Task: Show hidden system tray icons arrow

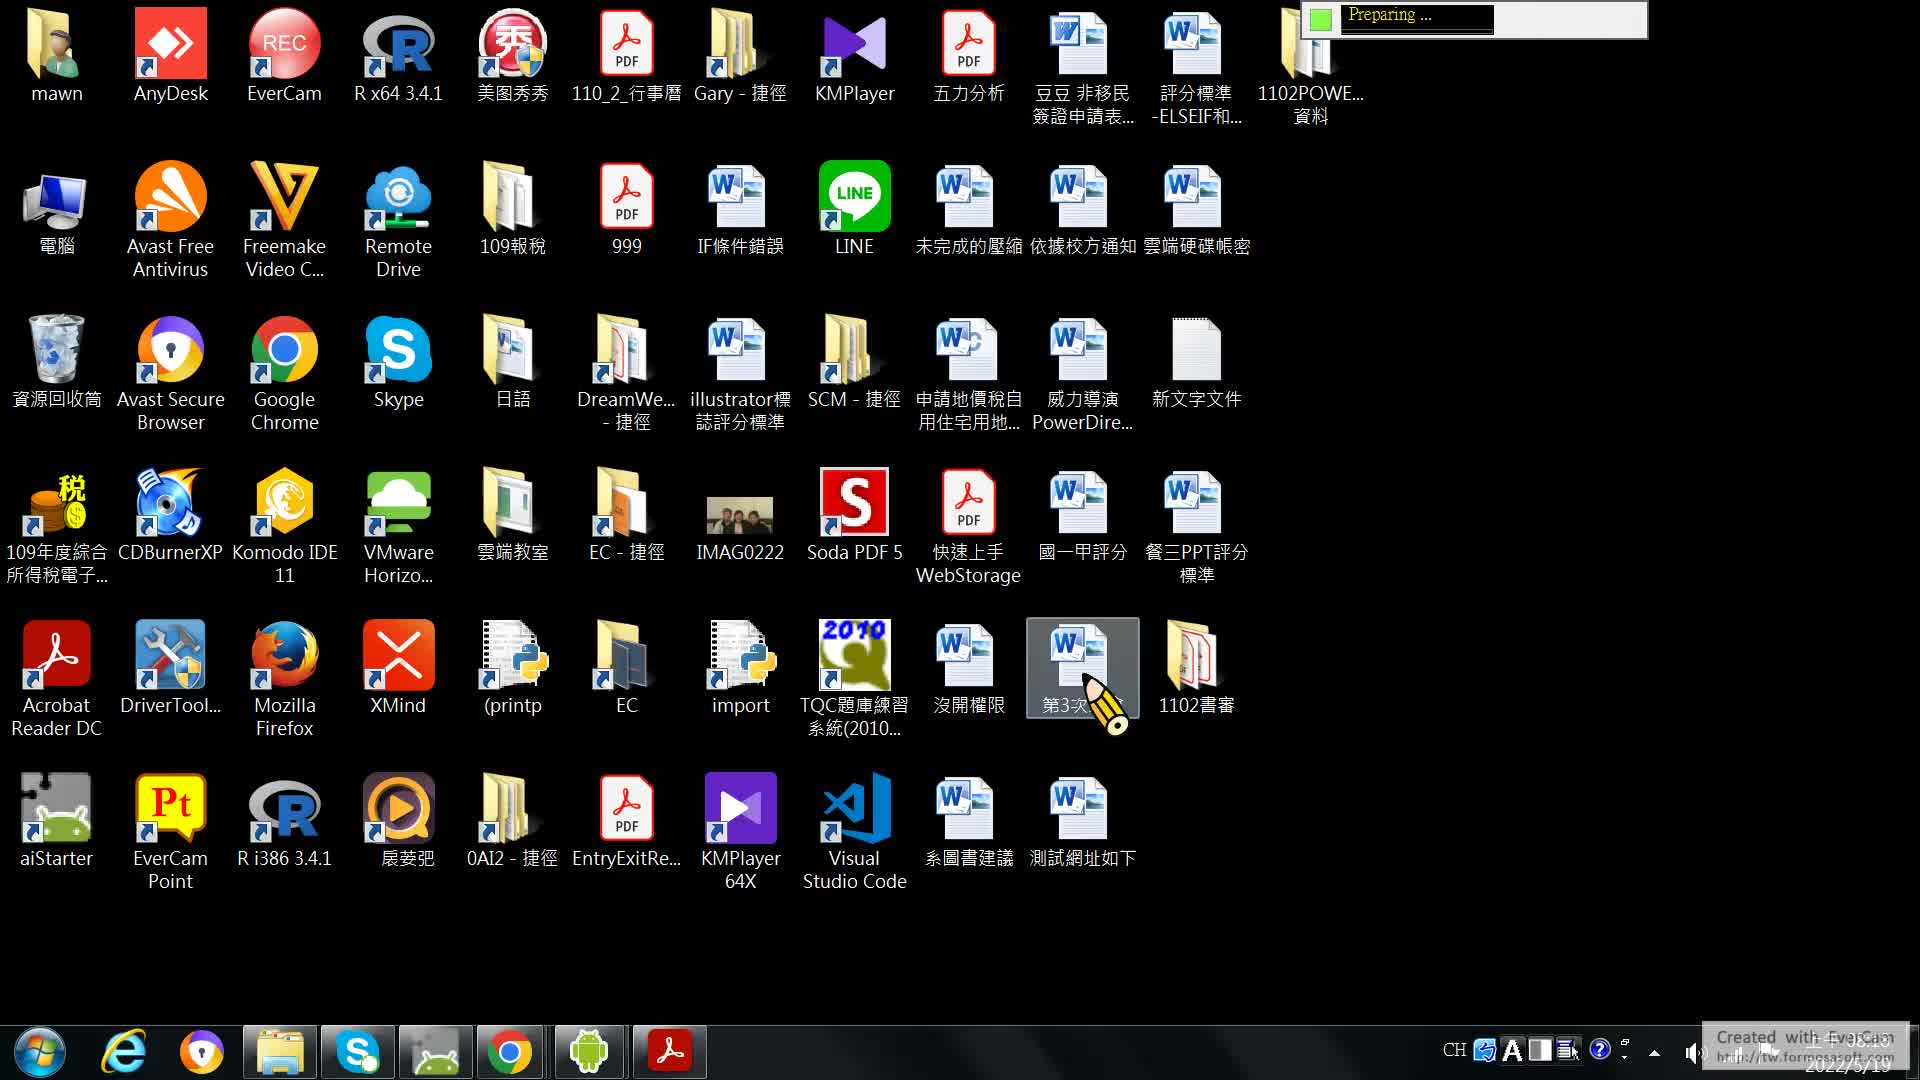Action: coord(1655,1052)
